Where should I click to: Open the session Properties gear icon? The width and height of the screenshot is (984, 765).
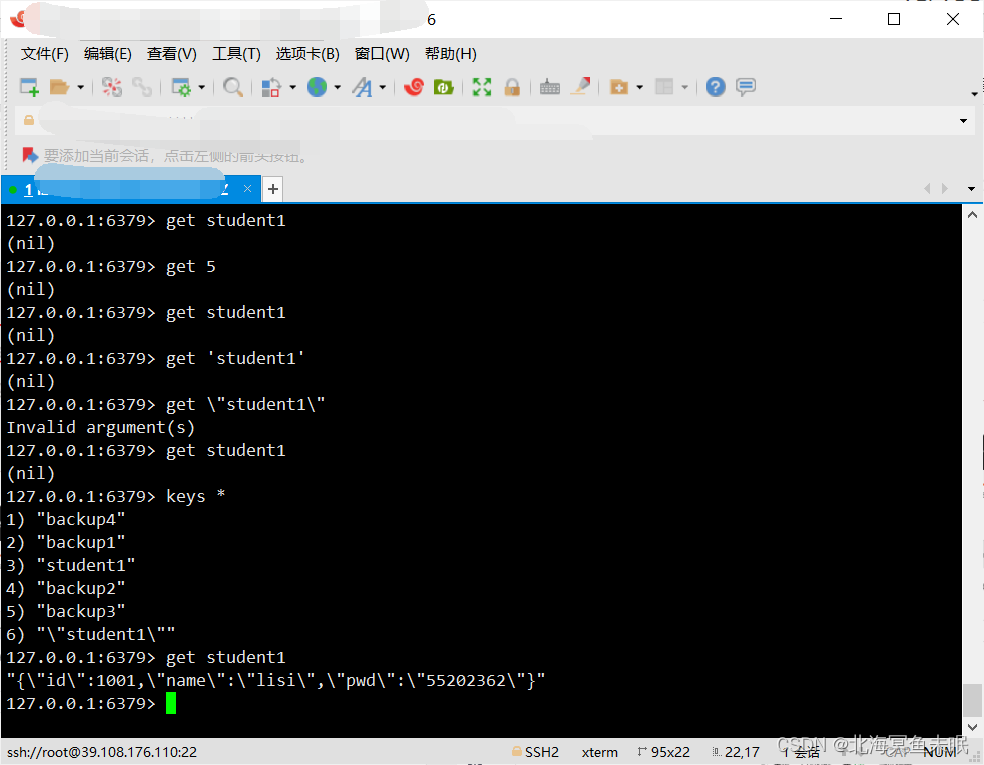pyautogui.click(x=181, y=87)
